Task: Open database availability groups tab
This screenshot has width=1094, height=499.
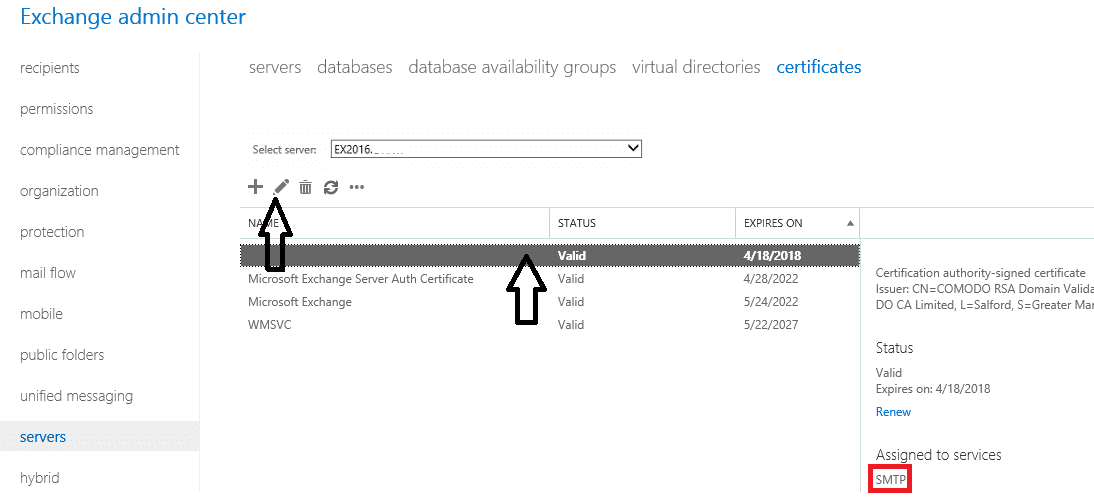Action: pyautogui.click(x=512, y=67)
